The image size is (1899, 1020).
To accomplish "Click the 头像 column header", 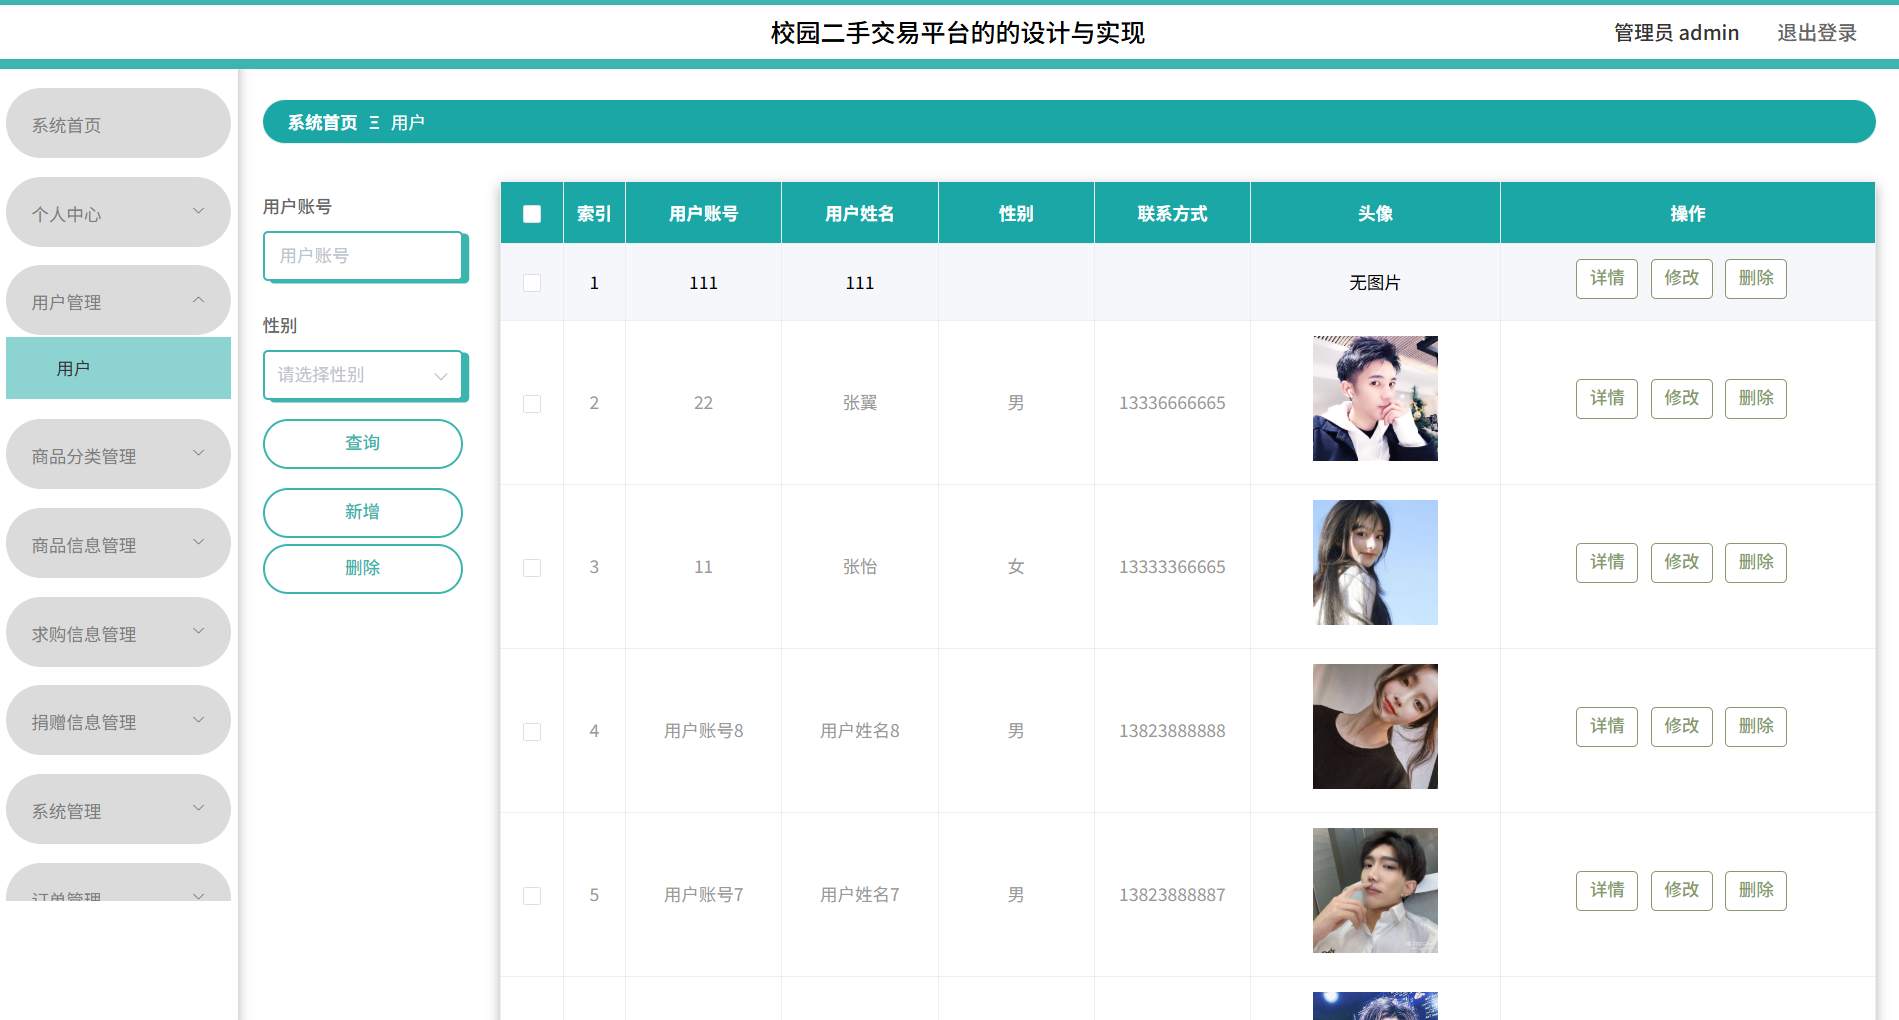I will [x=1375, y=214].
